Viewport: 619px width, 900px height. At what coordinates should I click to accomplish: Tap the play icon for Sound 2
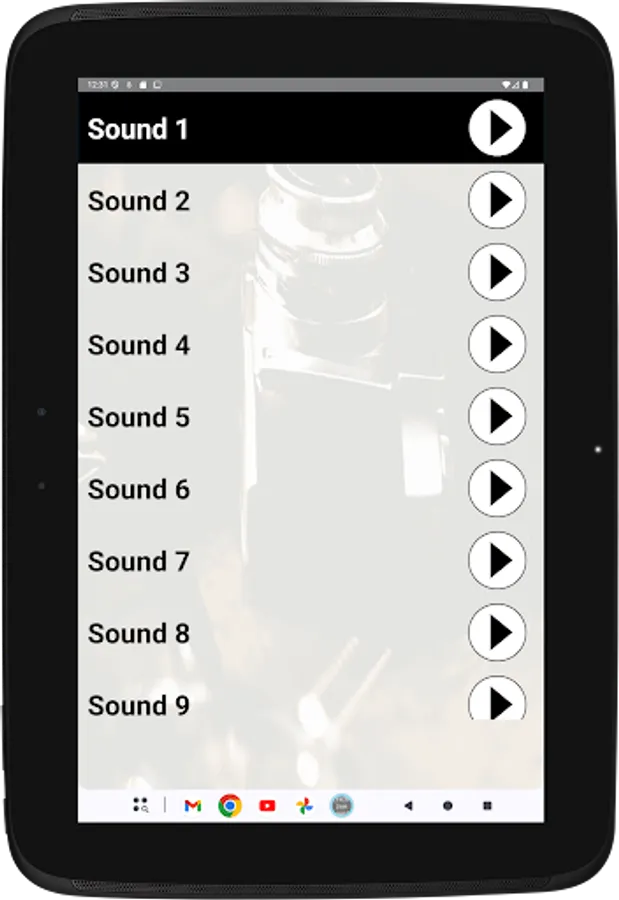(x=497, y=200)
